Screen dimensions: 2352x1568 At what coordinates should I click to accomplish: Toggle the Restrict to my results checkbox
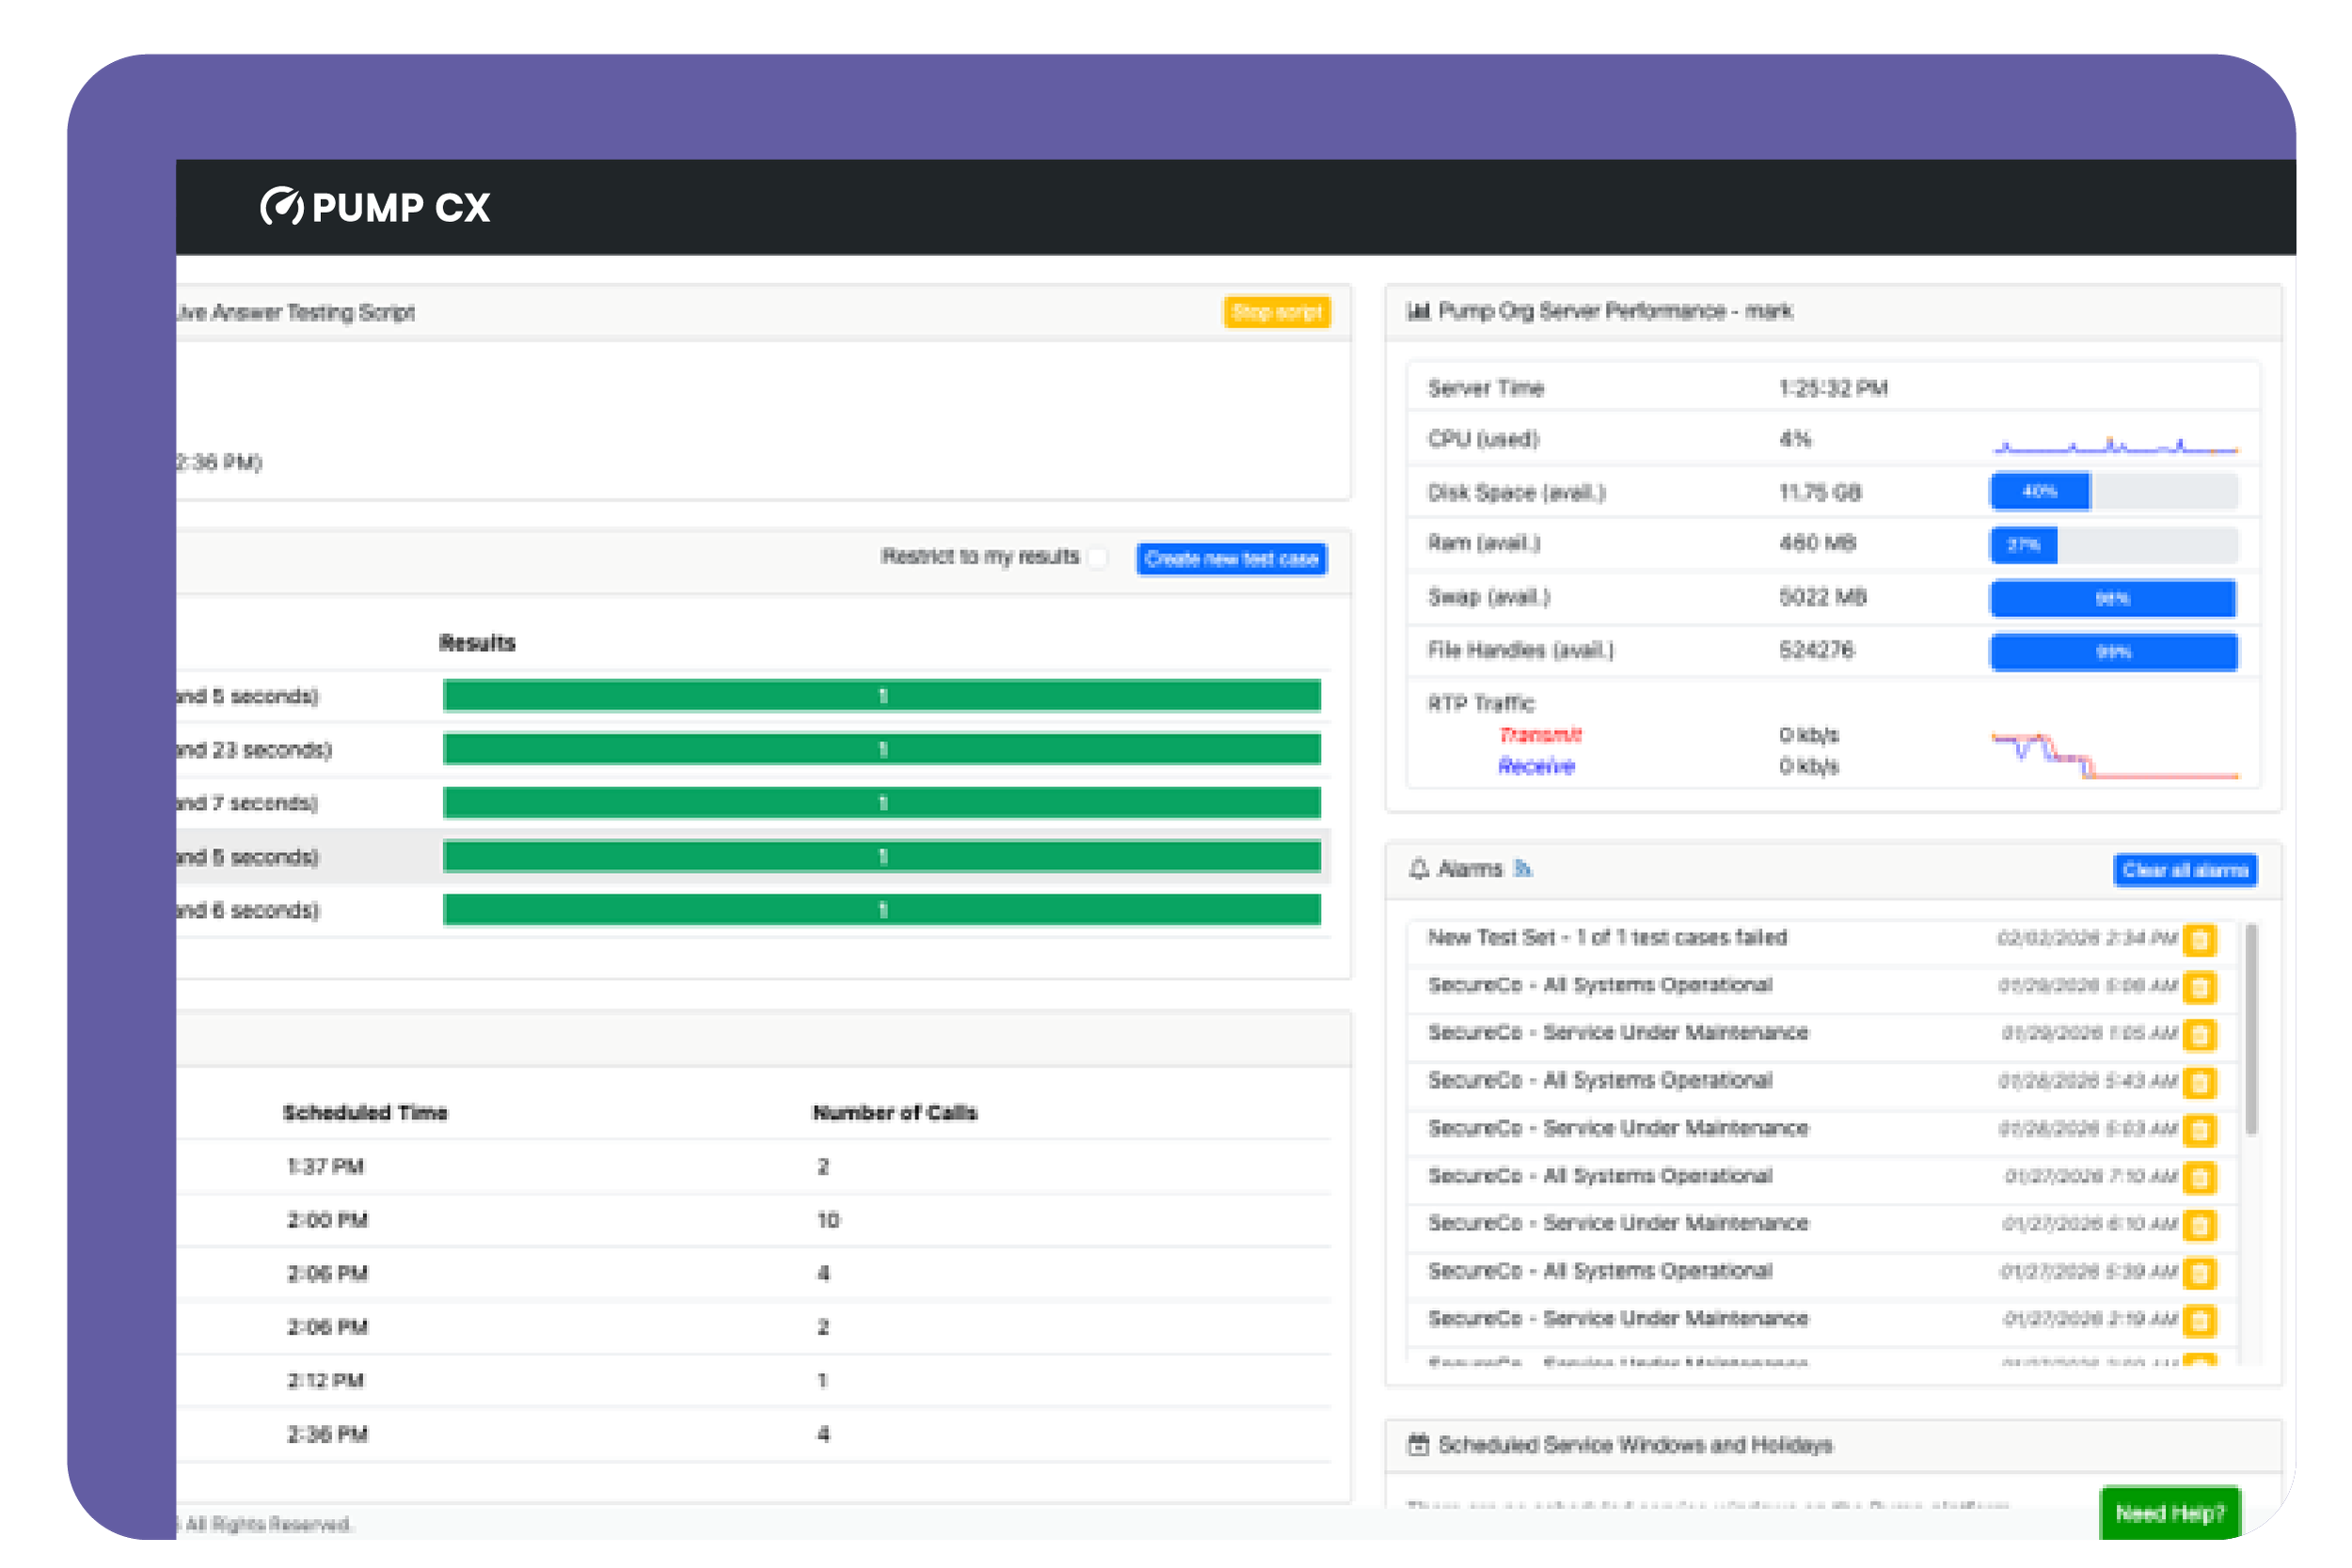[1098, 557]
